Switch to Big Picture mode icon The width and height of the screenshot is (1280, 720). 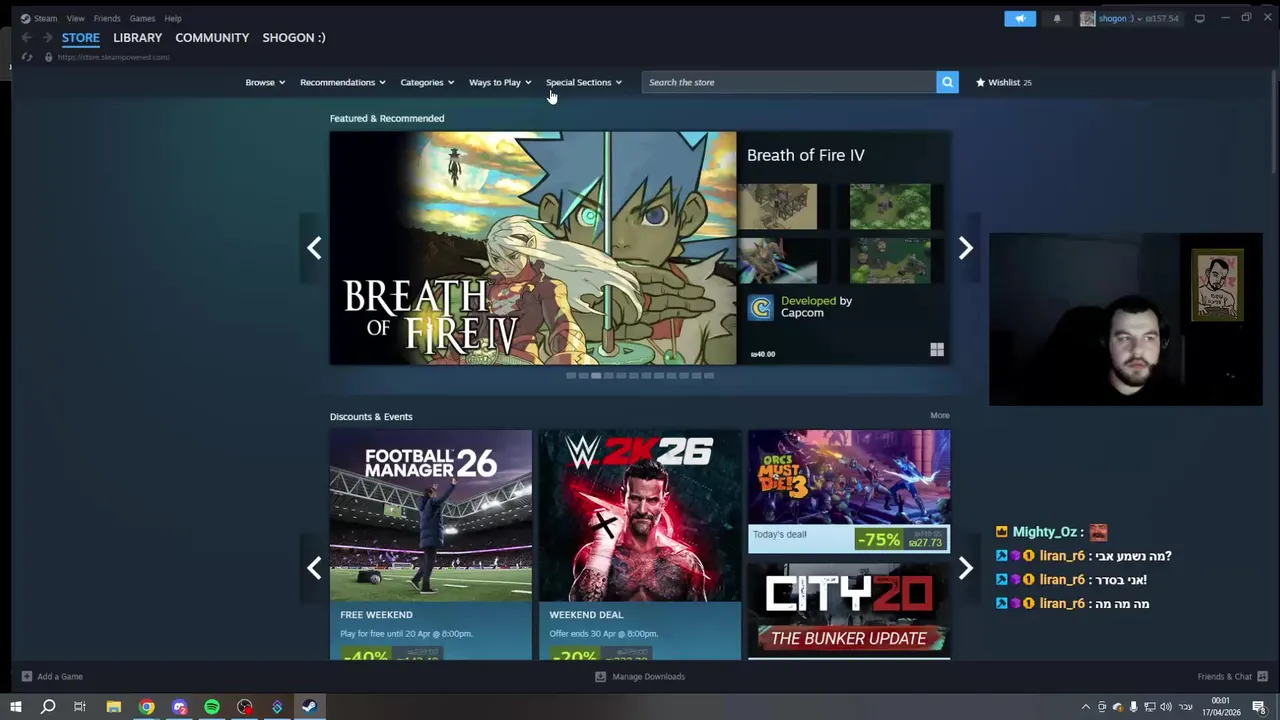click(1200, 18)
